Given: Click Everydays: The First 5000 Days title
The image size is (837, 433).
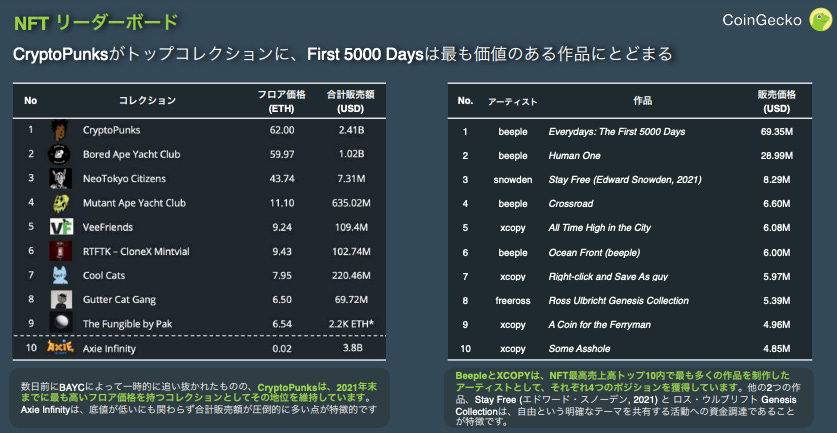Looking at the screenshot, I should pos(617,131).
